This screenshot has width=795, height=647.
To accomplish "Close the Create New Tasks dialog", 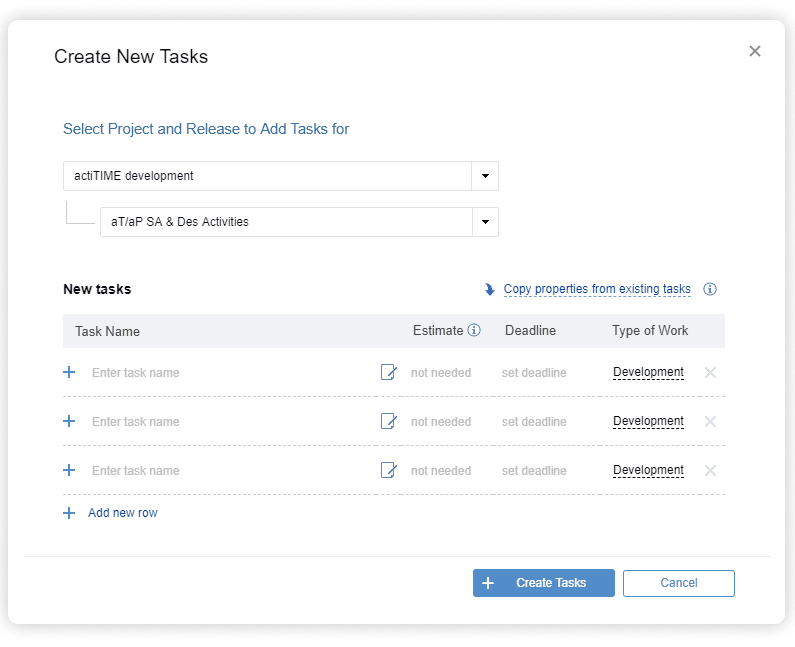I will (754, 51).
